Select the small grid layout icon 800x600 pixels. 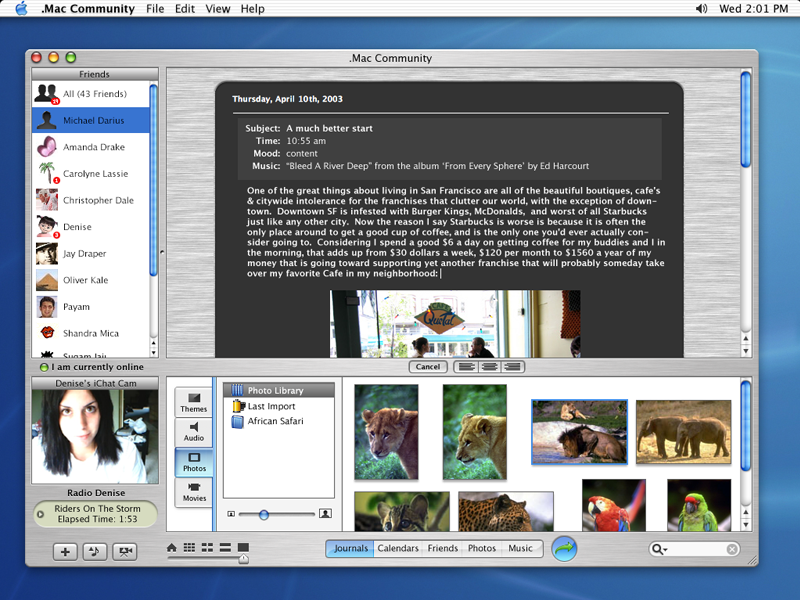pyautogui.click(x=189, y=547)
